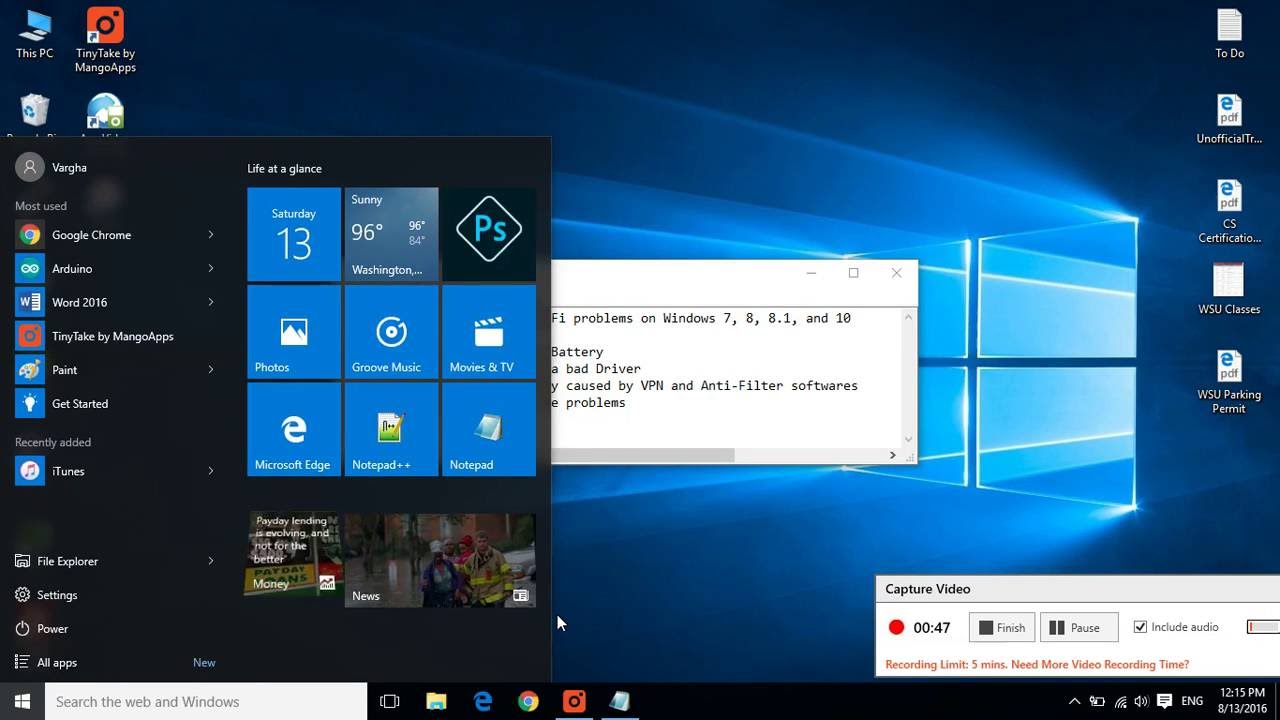Click Notepad's vertical scroll down arrow
Screen dimensions: 1280x720
click(908, 438)
